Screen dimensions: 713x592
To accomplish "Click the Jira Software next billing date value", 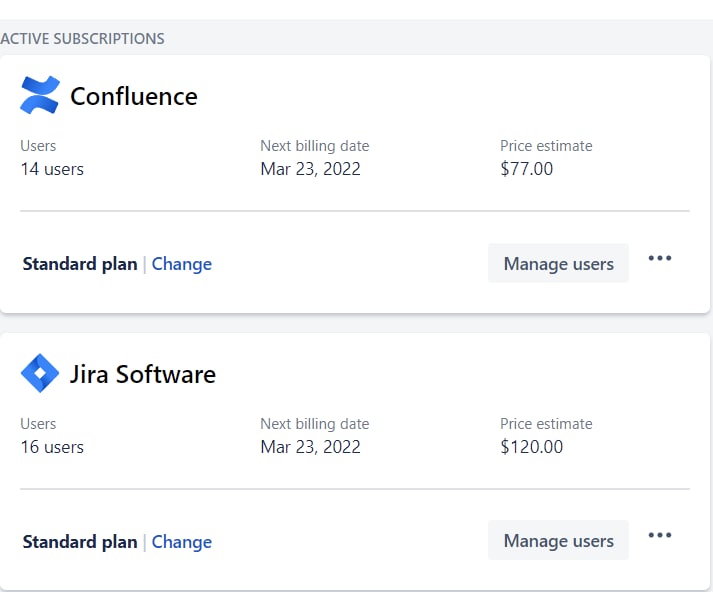I will tap(310, 447).
